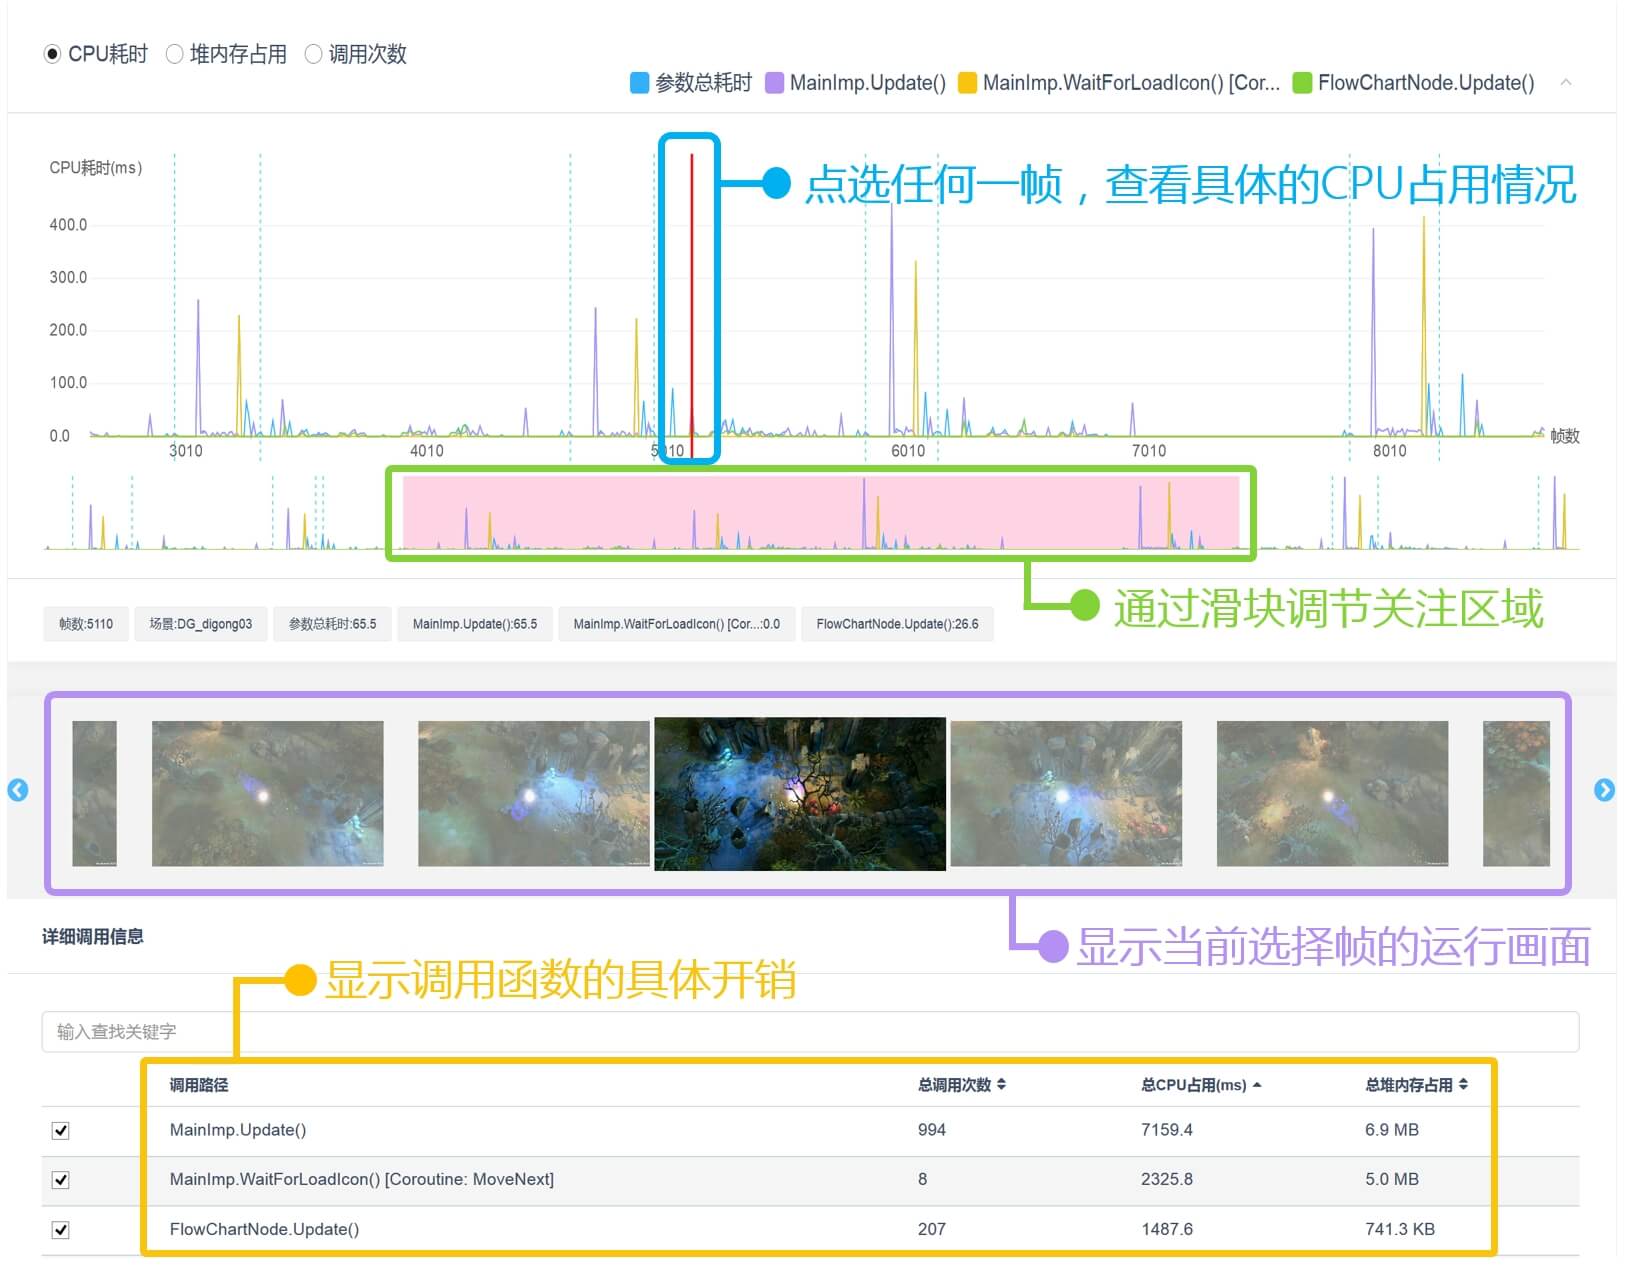The height and width of the screenshot is (1268, 1627).
Task: Select the center highlighted frame screenshot
Action: [x=800, y=793]
